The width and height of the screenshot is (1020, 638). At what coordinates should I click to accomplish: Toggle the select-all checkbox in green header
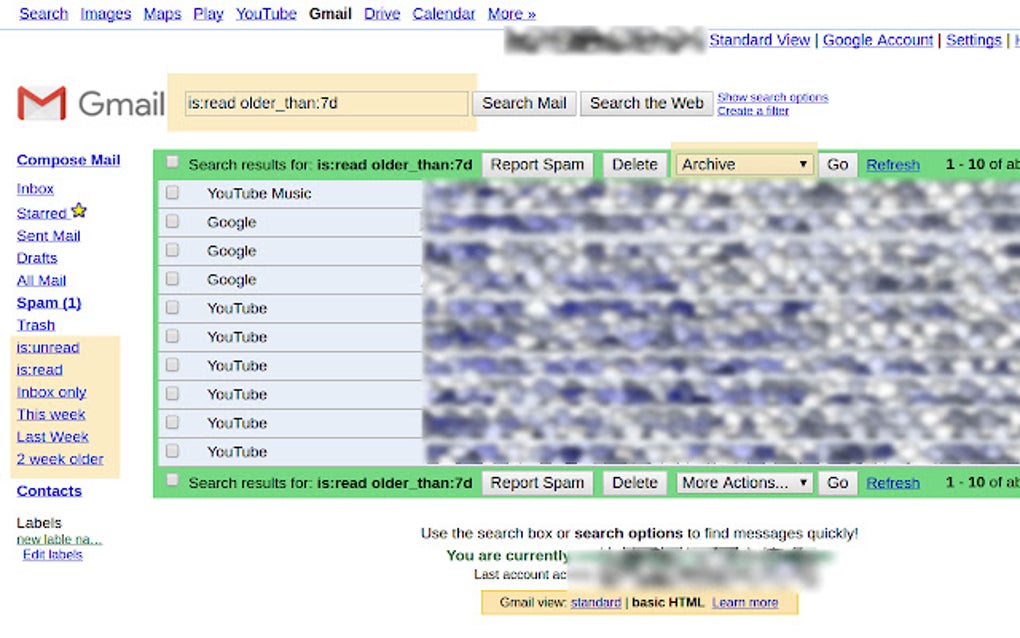[172, 160]
